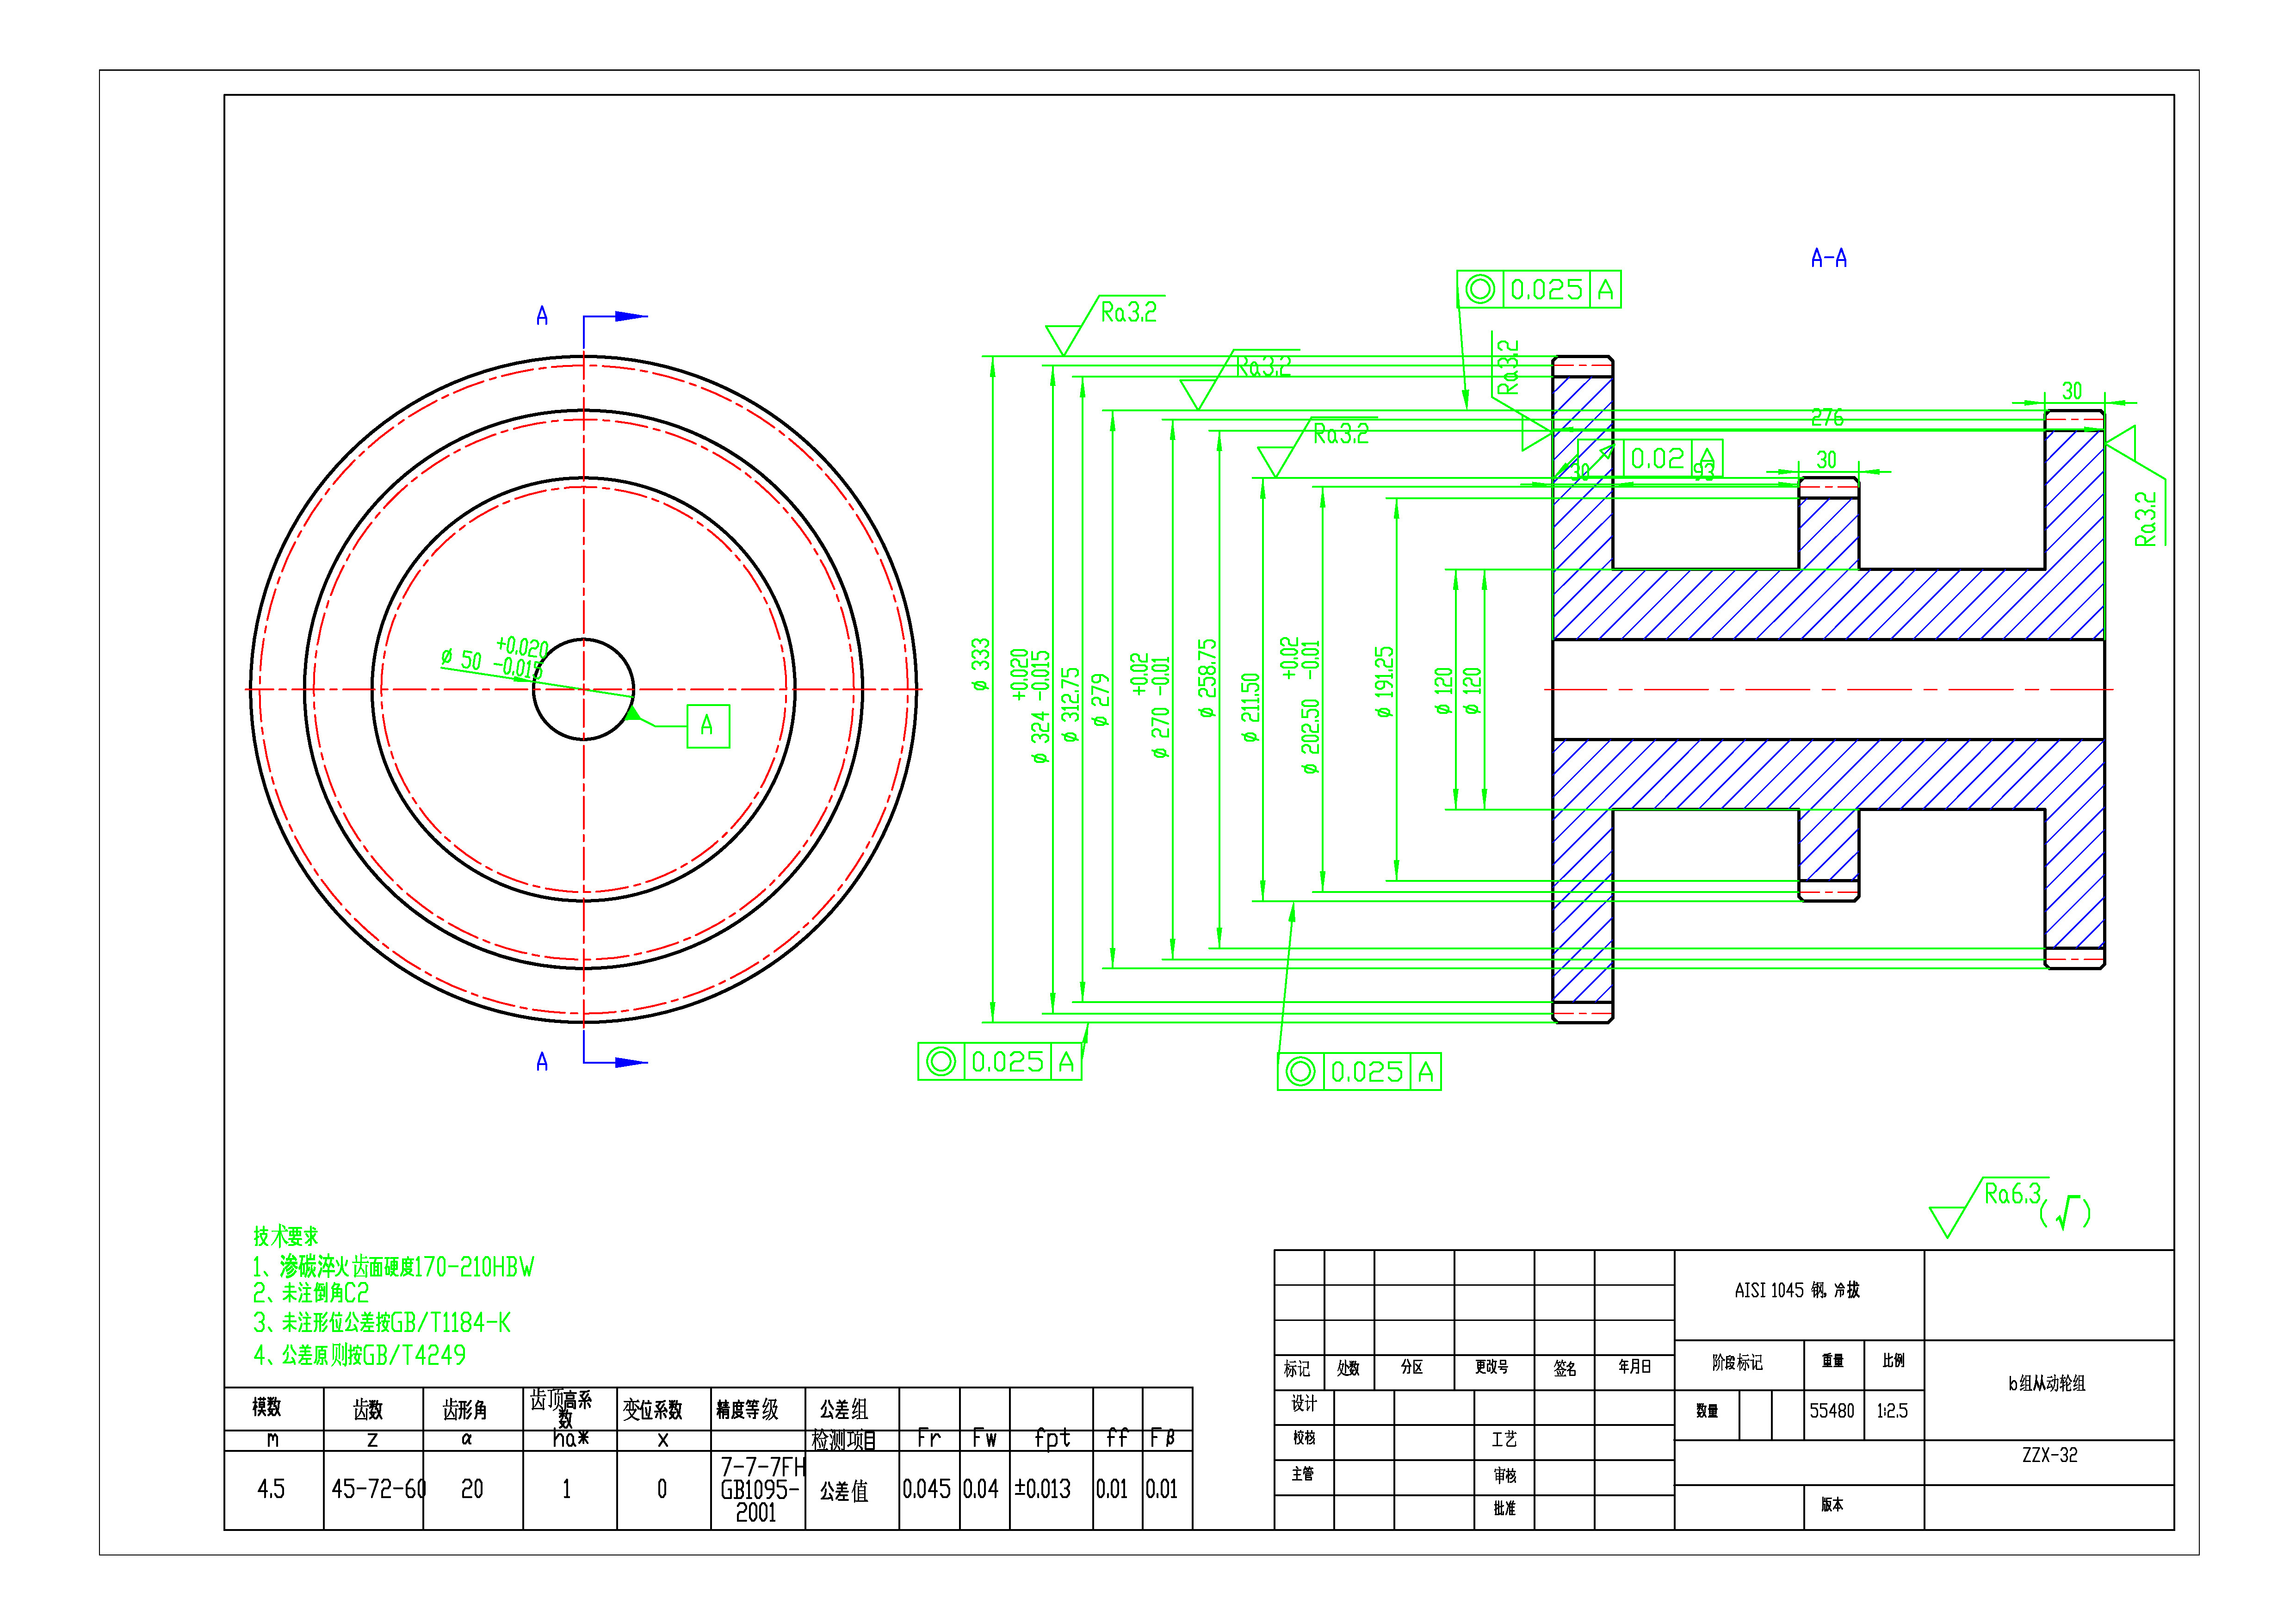This screenshot has width=2296, height=1623.
Task: Select the ø 50 bore dimension text
Action: [x=463, y=660]
